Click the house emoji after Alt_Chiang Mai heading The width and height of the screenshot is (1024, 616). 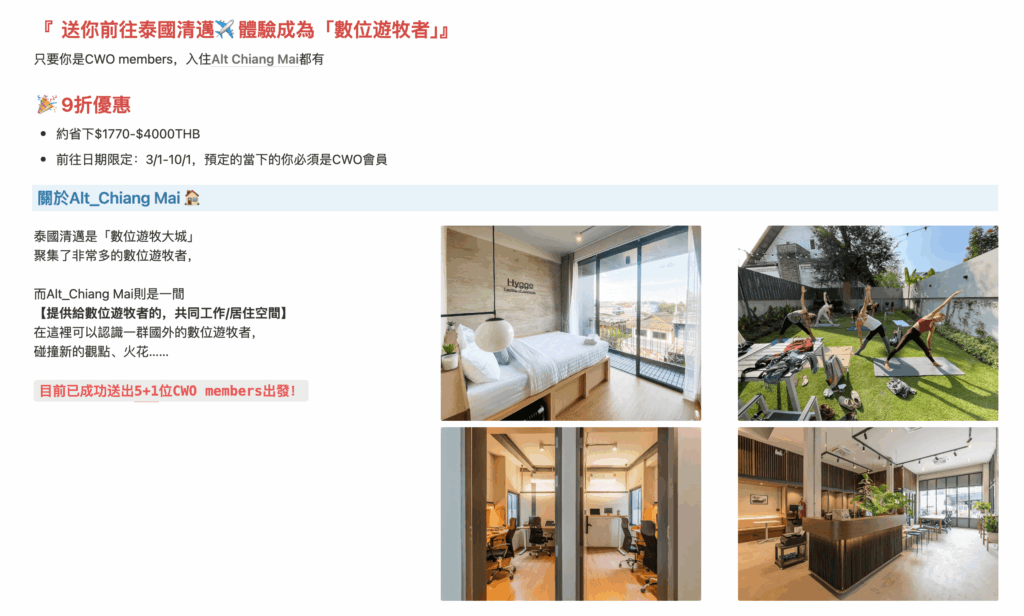[x=192, y=198]
